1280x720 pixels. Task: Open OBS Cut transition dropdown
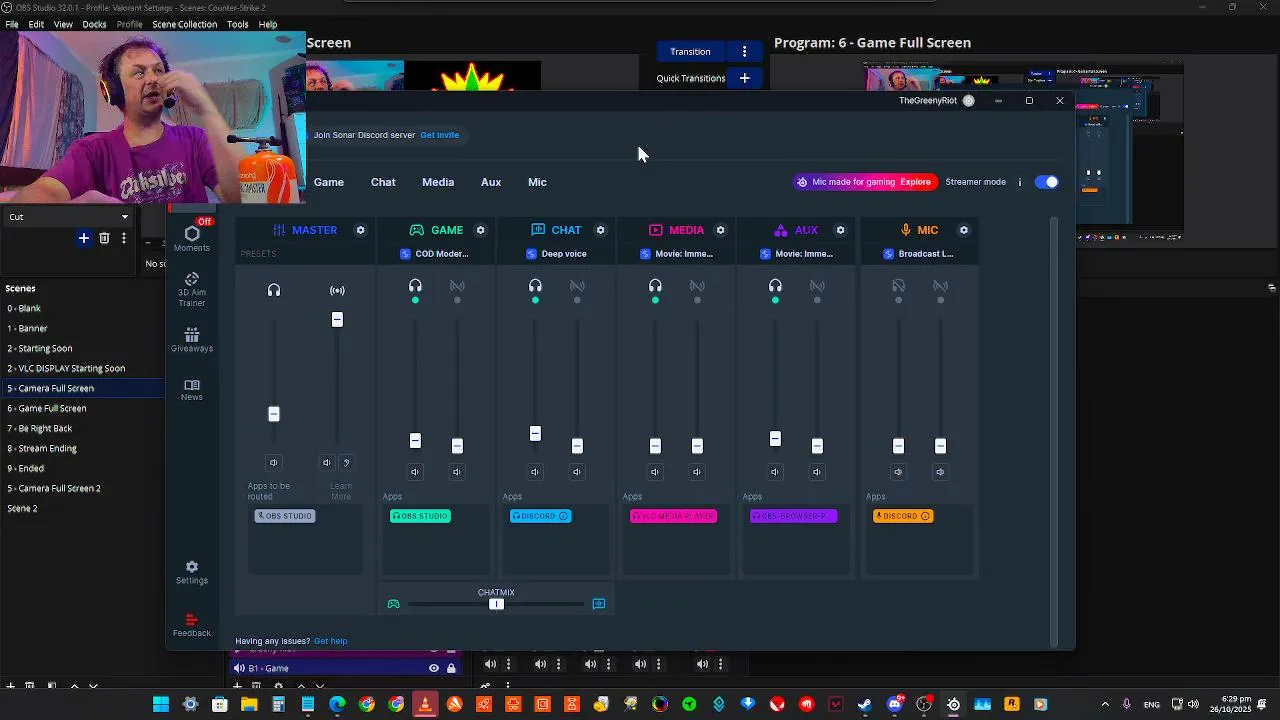click(x=68, y=217)
